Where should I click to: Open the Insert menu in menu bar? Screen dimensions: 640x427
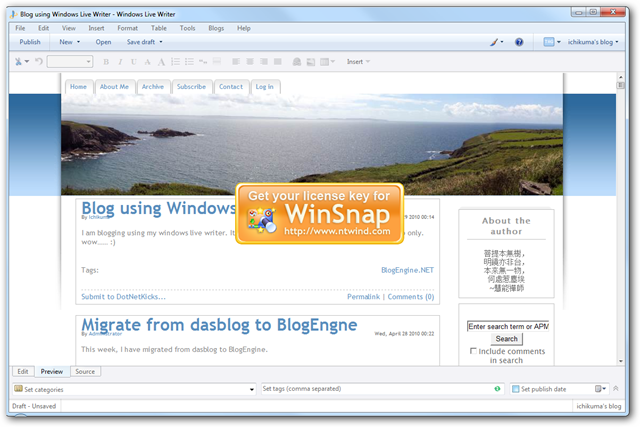pos(95,28)
